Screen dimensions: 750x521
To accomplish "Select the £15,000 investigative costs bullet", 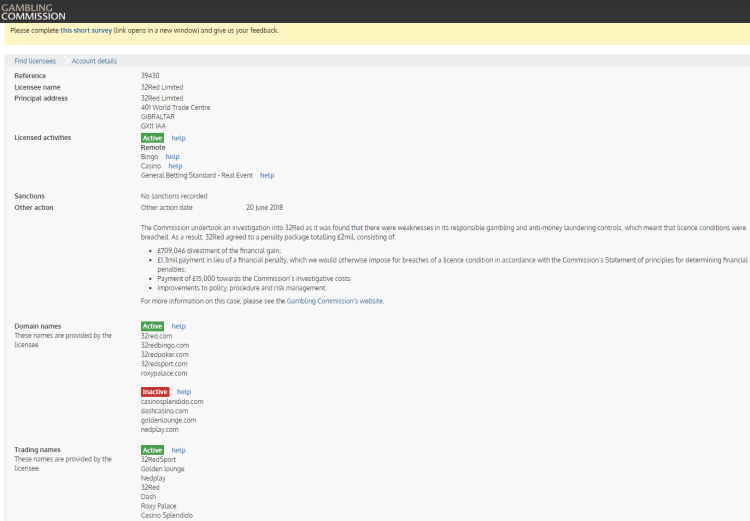I will click(254, 278).
